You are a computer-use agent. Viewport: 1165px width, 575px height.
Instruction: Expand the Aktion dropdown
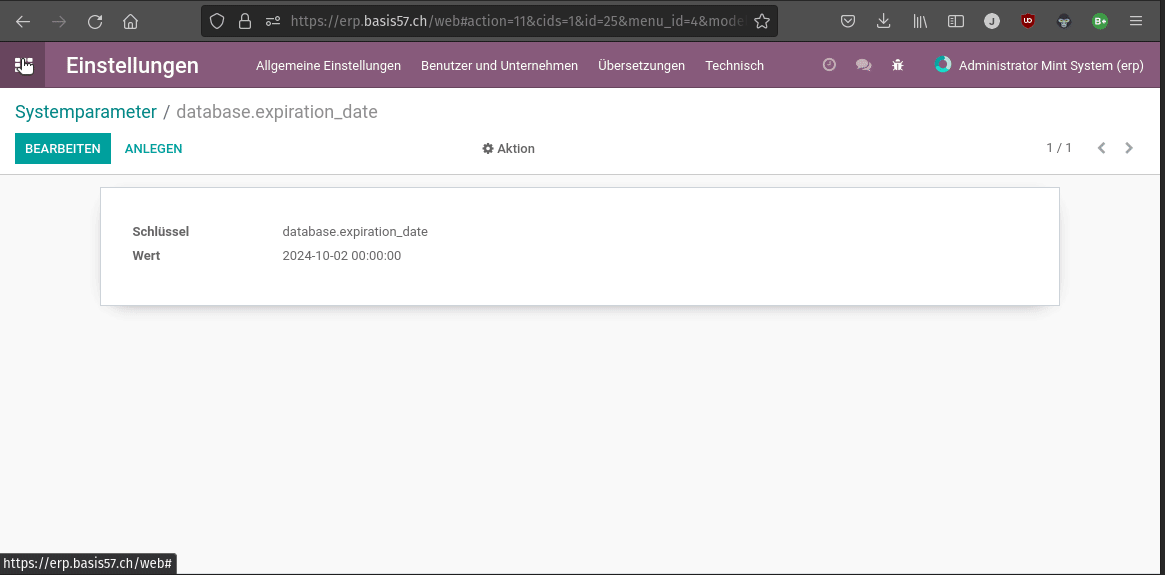pos(508,149)
